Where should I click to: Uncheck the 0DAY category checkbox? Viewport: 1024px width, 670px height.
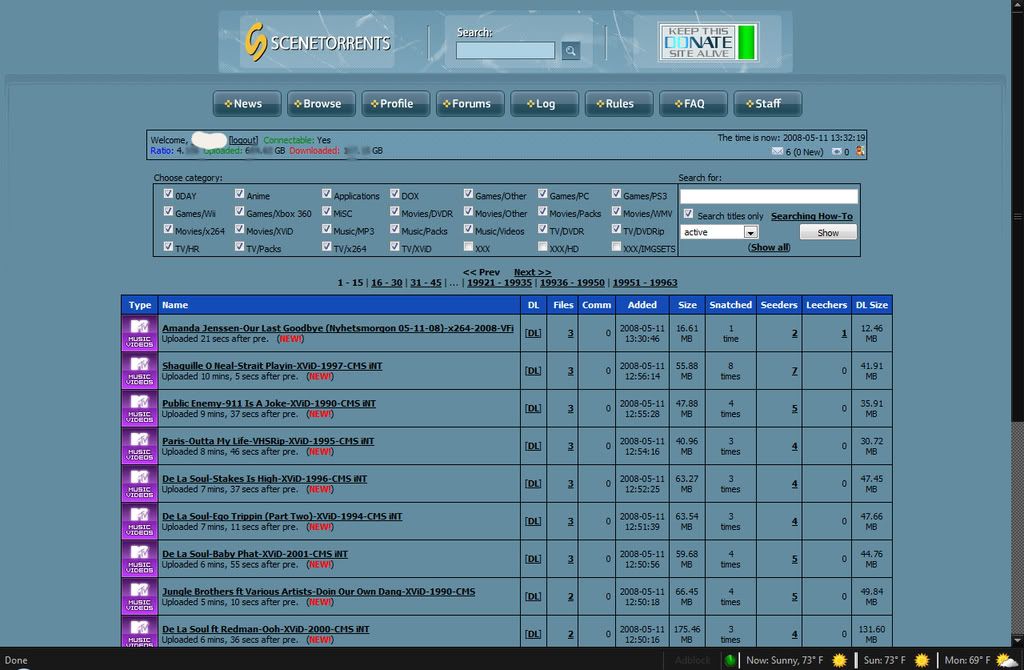pyautogui.click(x=168, y=194)
